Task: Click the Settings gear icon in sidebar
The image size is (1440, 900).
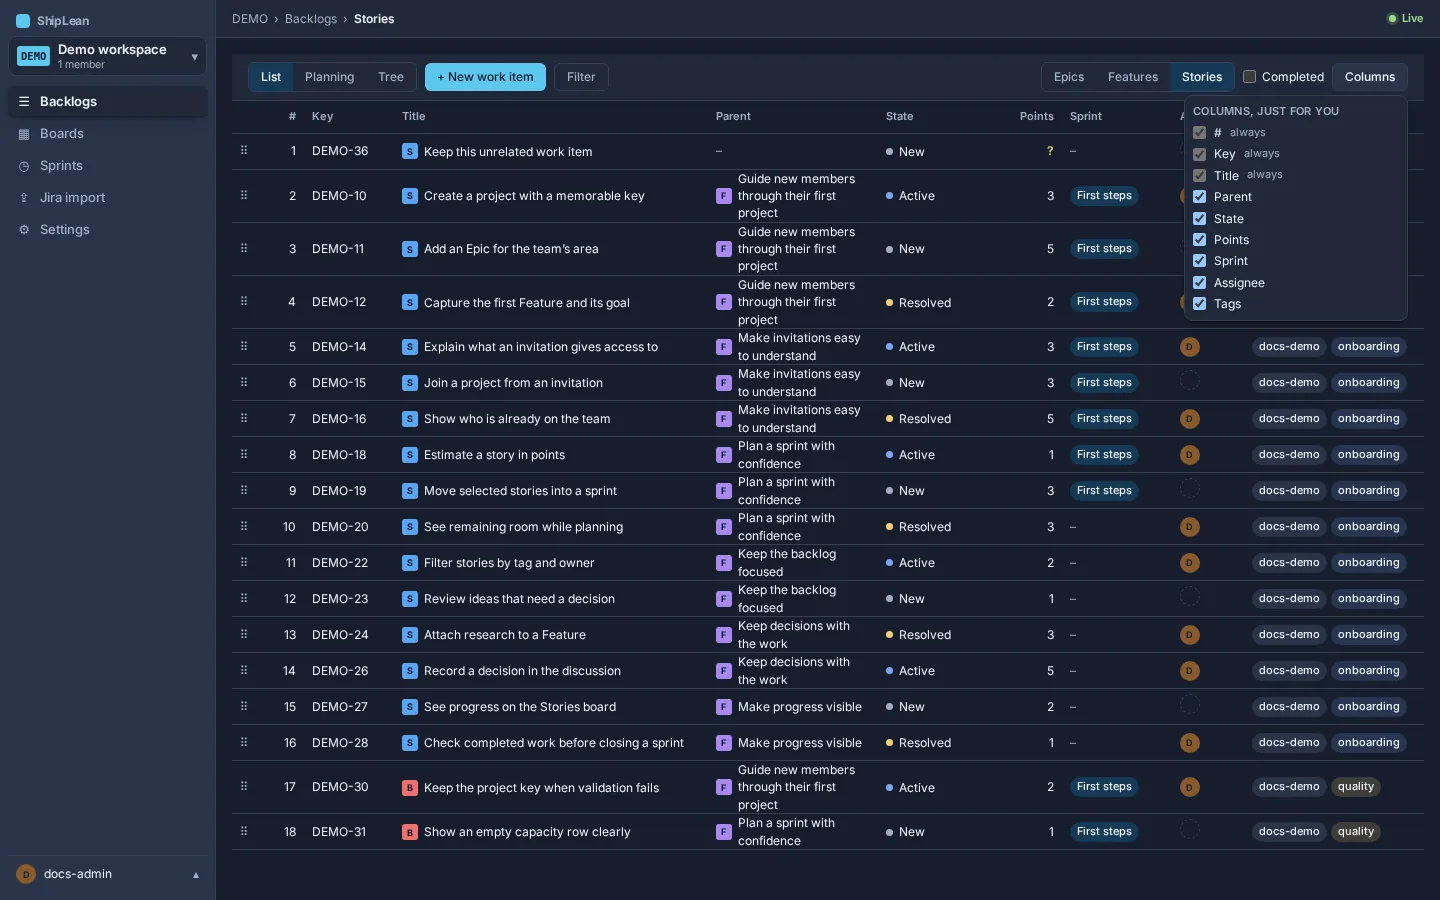Action: pyautogui.click(x=24, y=230)
